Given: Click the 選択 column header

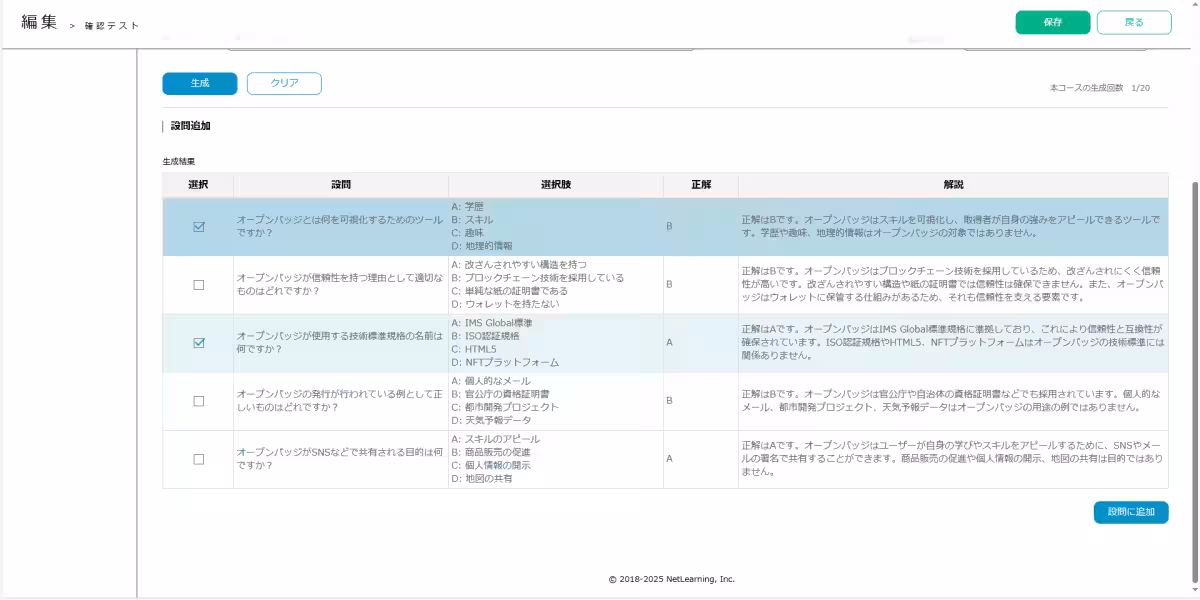Looking at the screenshot, I should tap(198, 185).
